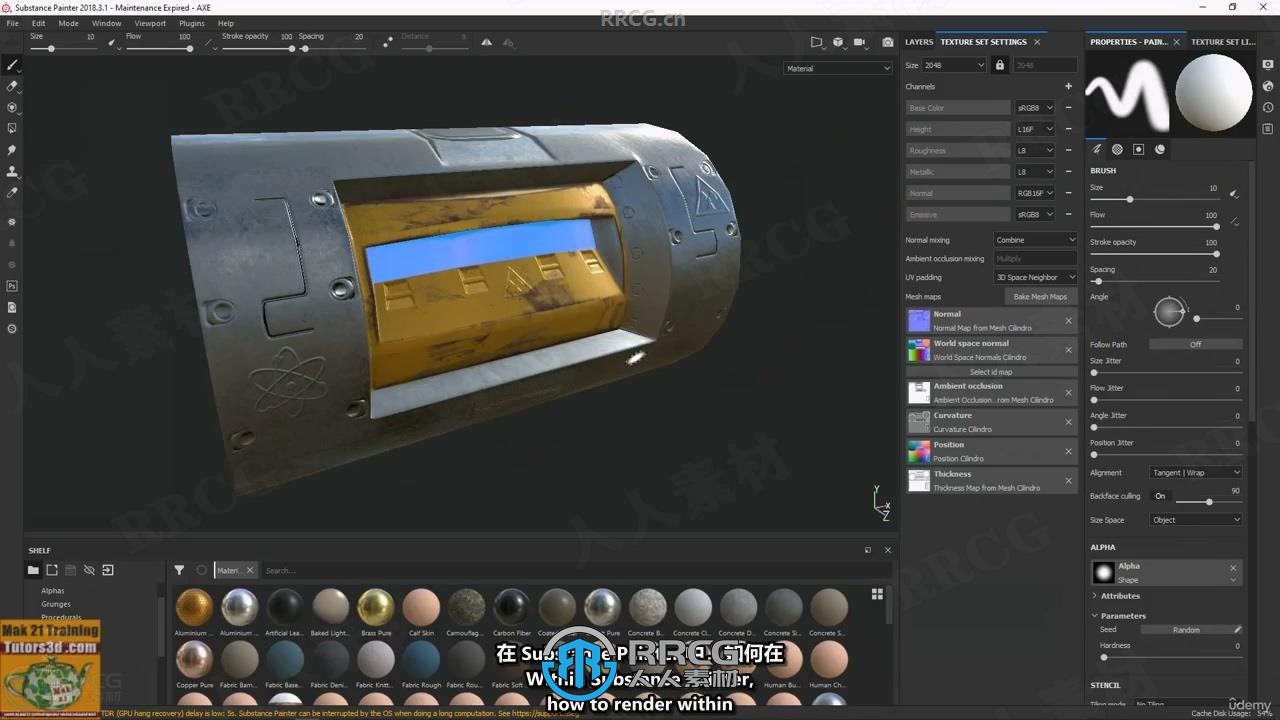Open the texture Size 2048 dropdown
1280x720 pixels.
pyautogui.click(x=955, y=65)
